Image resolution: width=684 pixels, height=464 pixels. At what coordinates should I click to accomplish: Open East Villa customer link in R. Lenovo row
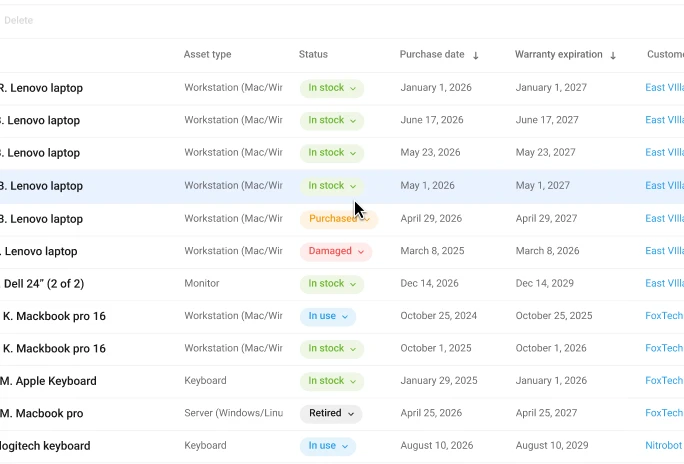664,88
